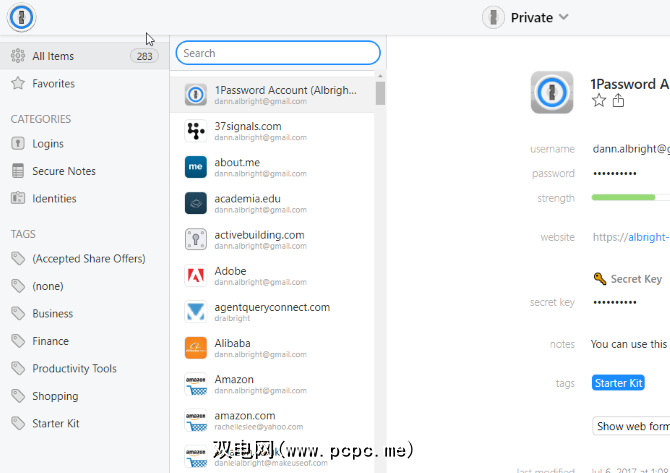Click the green password strength bar

623,197
